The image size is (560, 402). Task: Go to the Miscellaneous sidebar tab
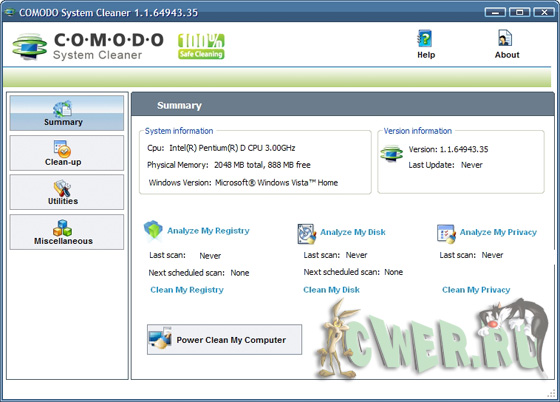pyautogui.click(x=67, y=232)
